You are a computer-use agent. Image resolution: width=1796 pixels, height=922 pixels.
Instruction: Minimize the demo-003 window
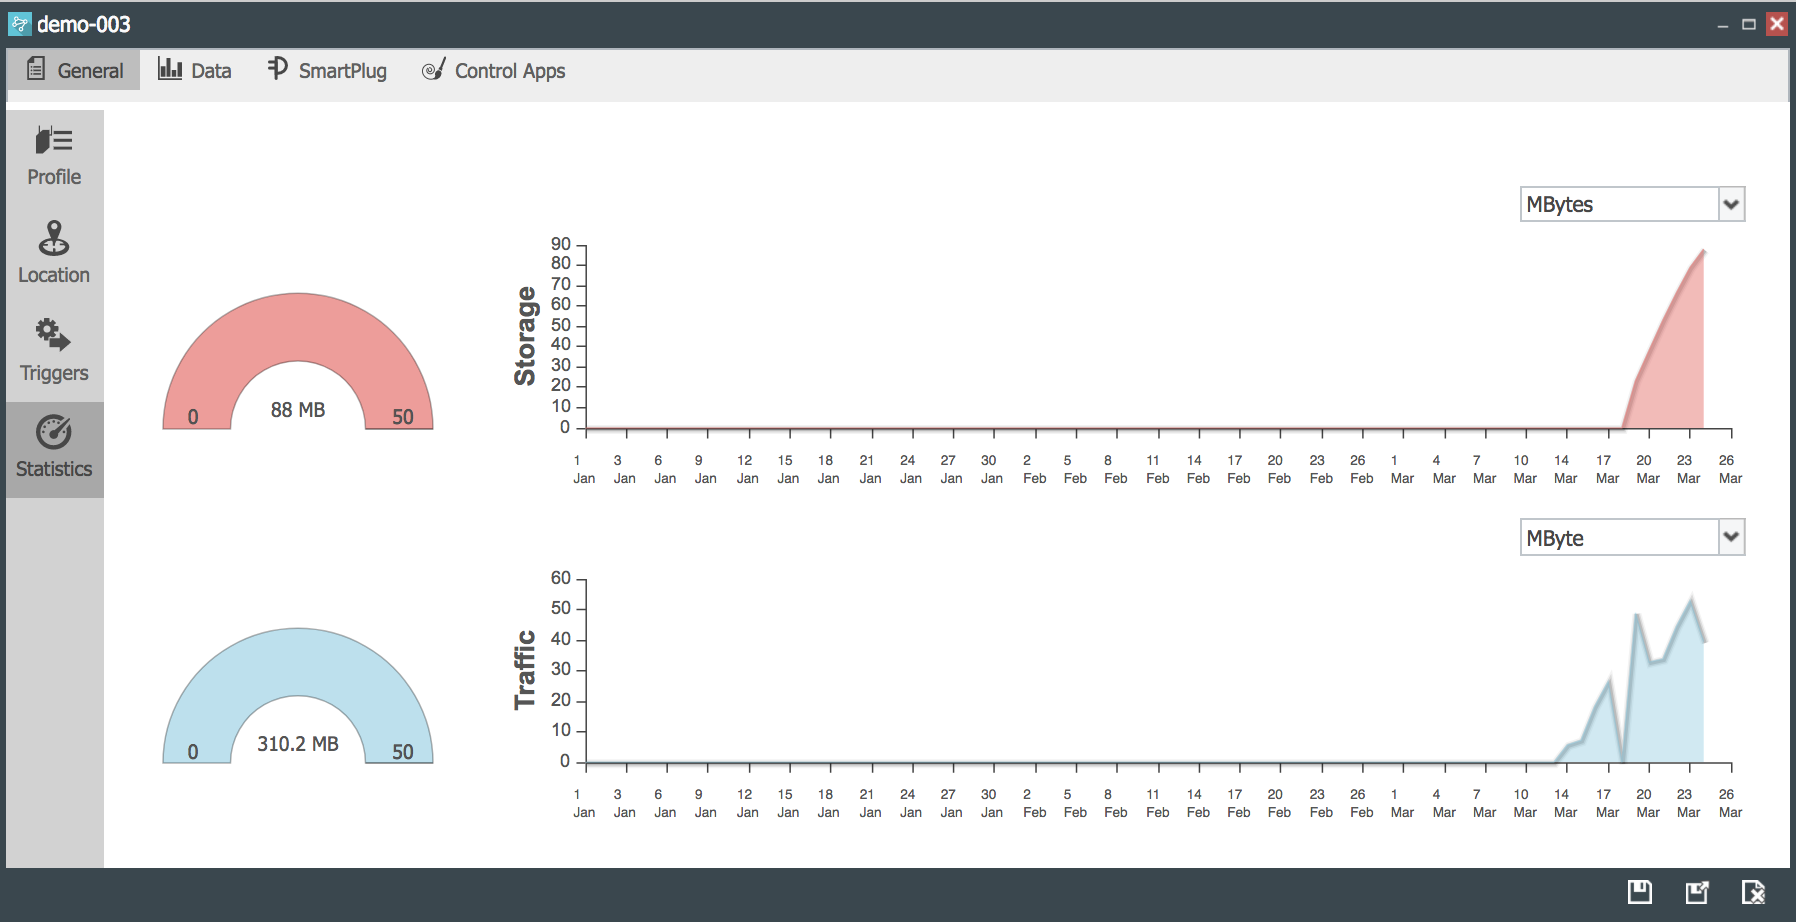pos(1723,25)
